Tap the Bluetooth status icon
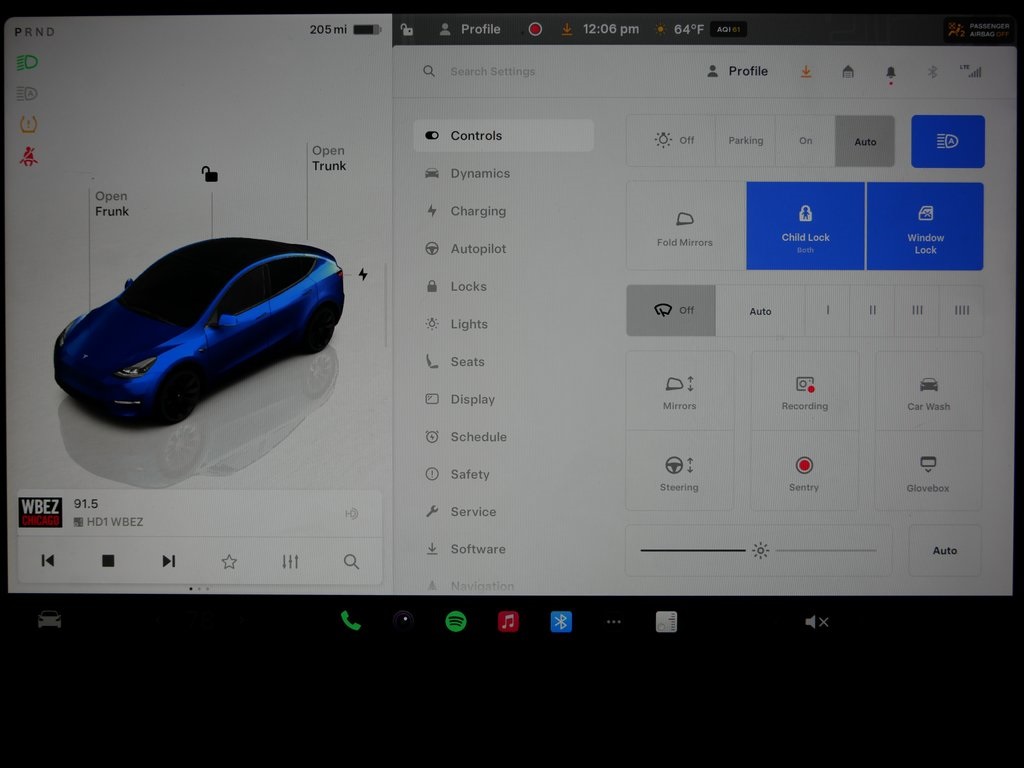The width and height of the screenshot is (1024, 768). (x=931, y=71)
